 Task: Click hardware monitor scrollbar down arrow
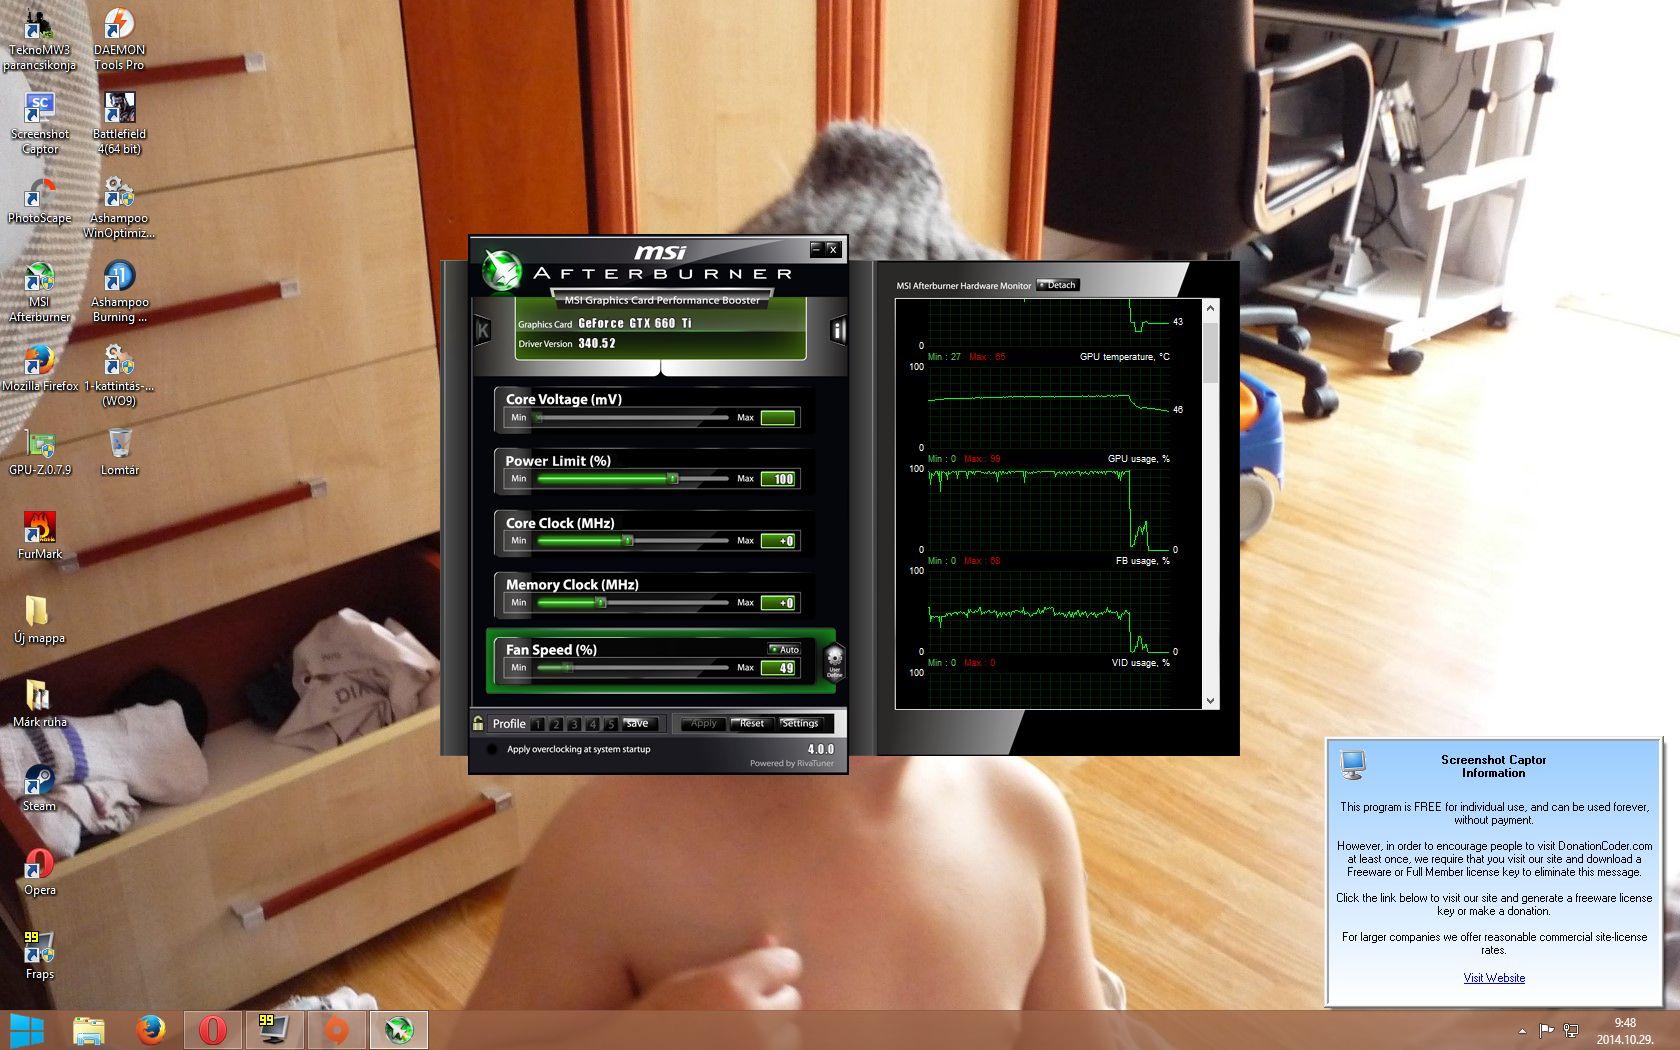(x=1210, y=701)
